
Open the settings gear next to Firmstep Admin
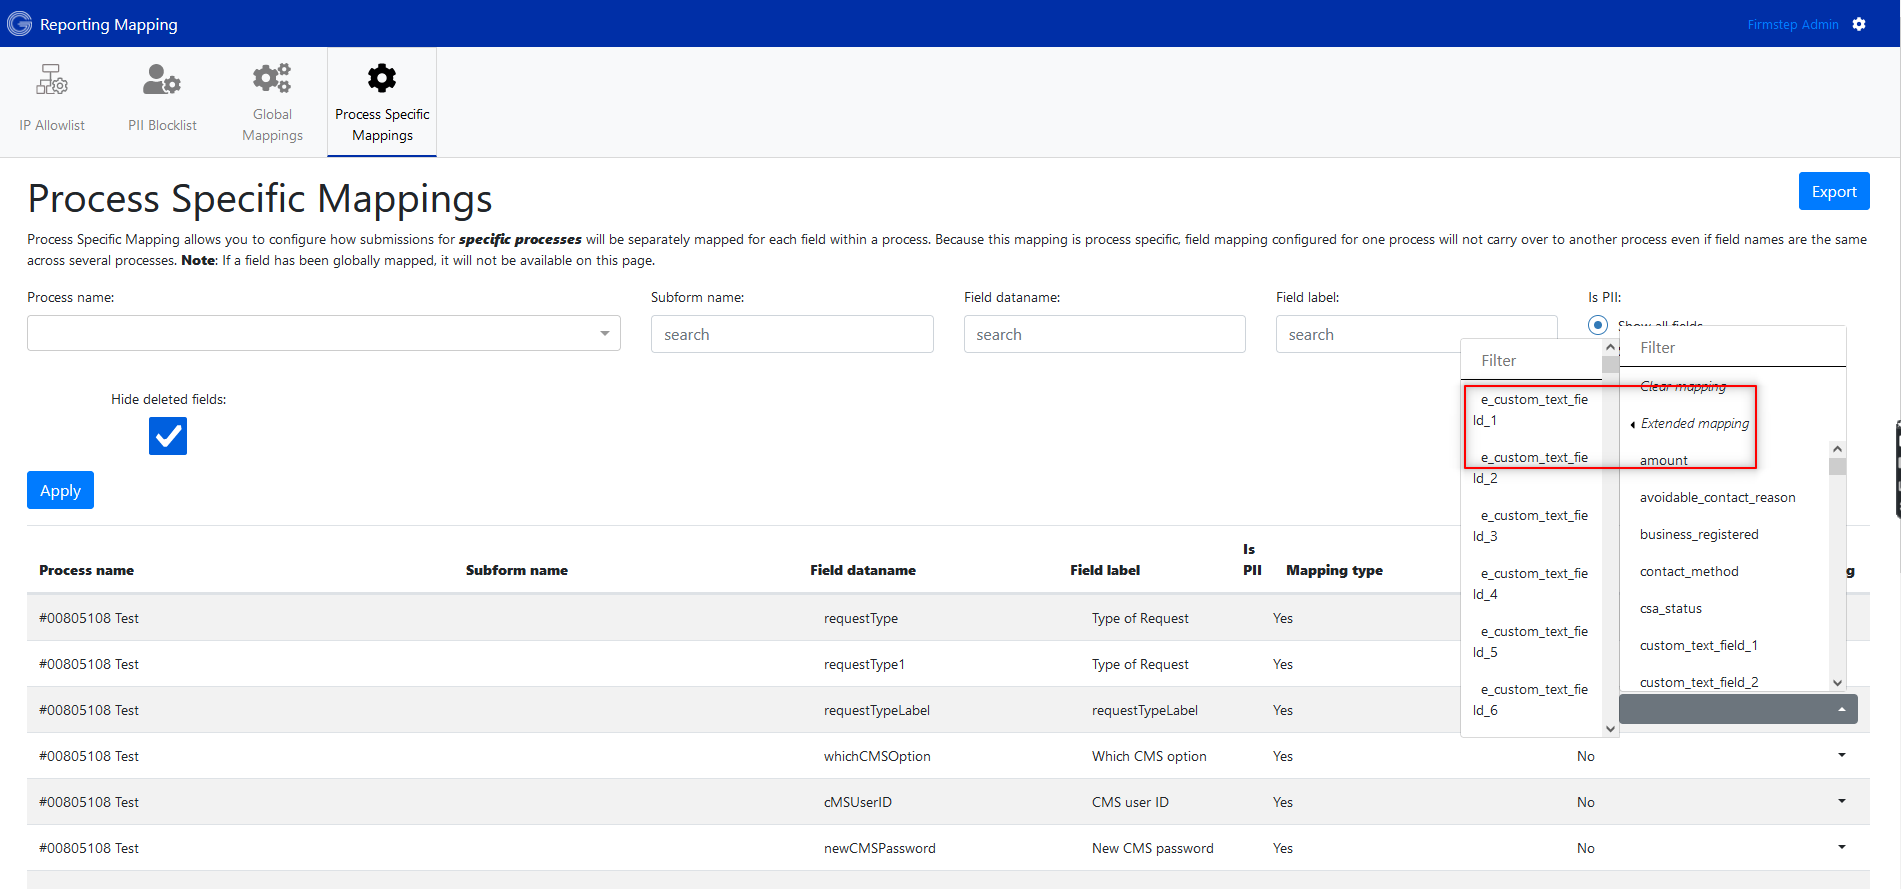(1859, 24)
